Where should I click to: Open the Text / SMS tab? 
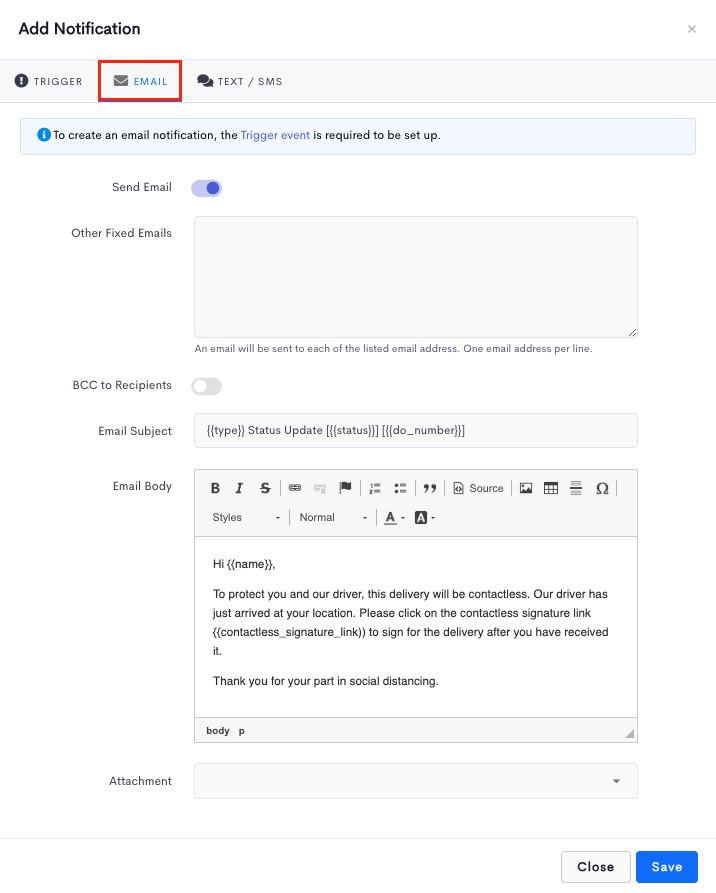[x=240, y=81]
